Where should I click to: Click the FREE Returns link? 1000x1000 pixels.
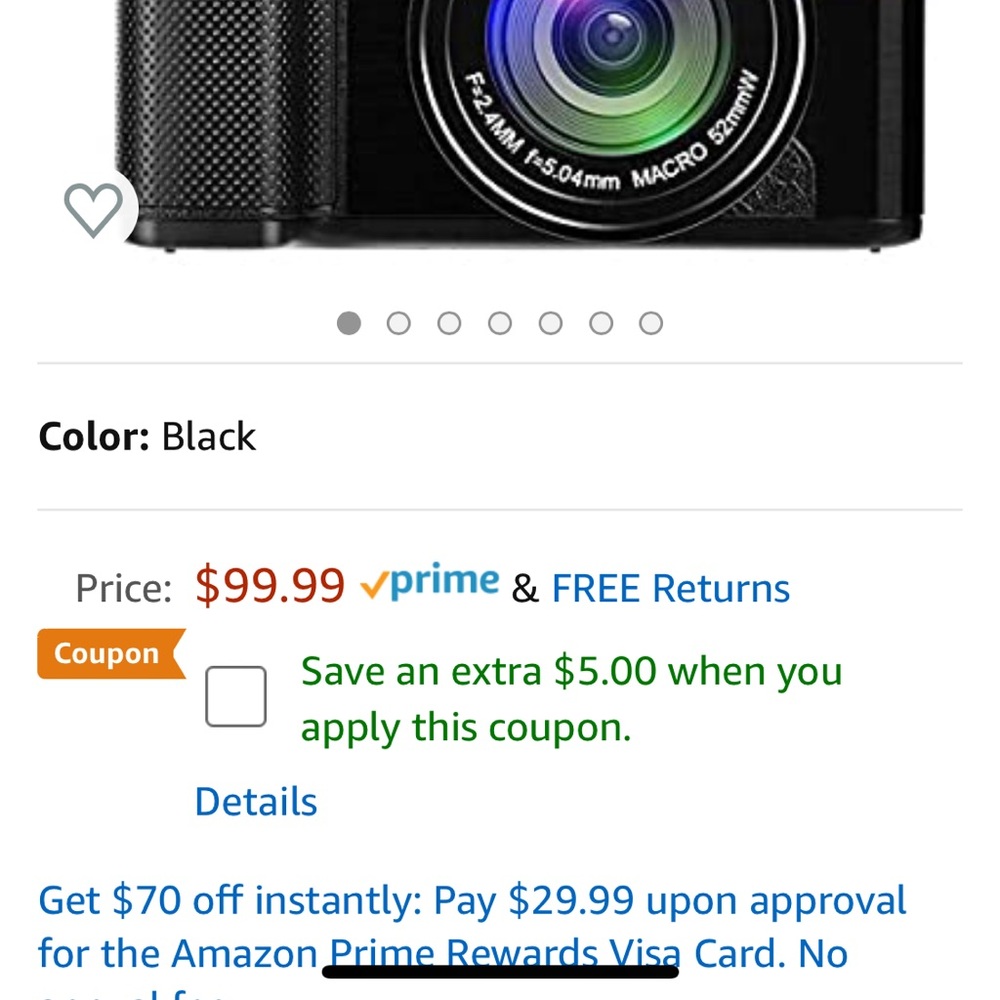click(669, 588)
